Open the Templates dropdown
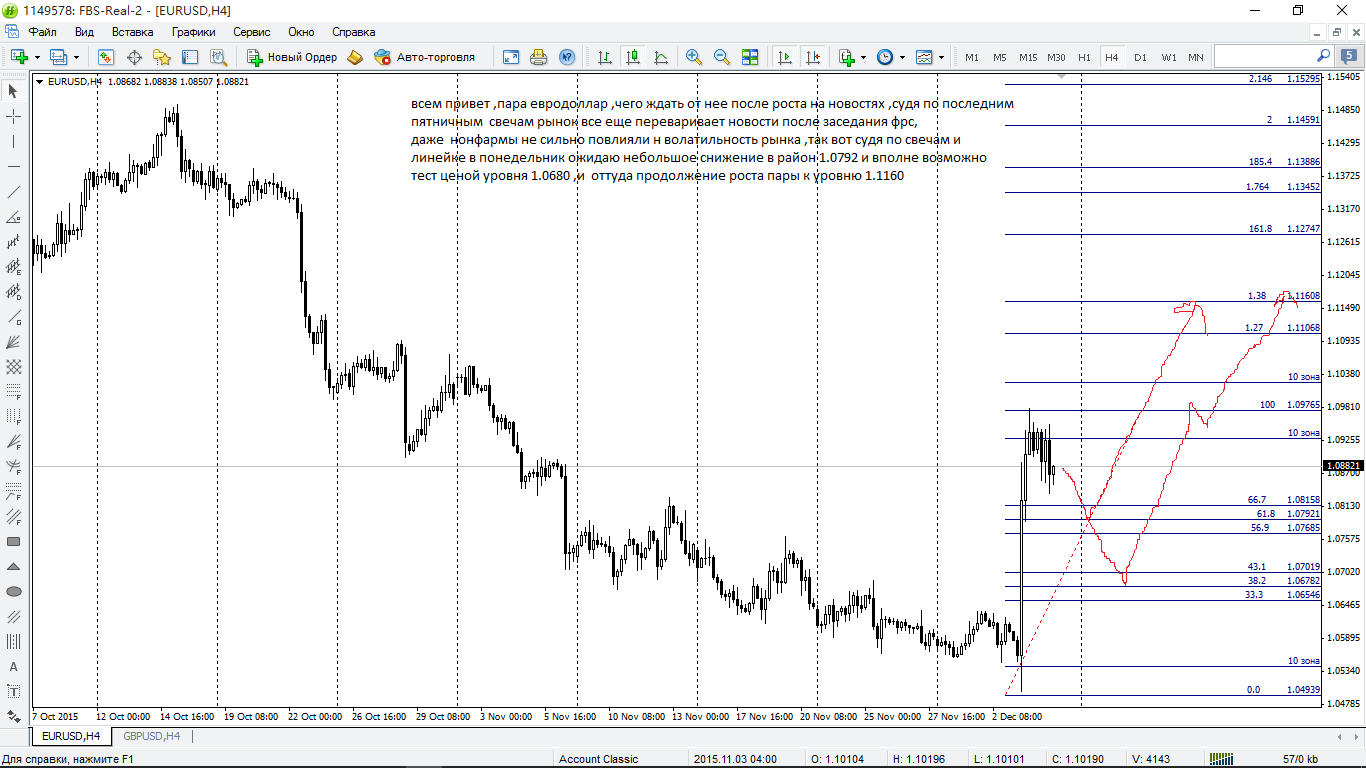 pyautogui.click(x=929, y=57)
